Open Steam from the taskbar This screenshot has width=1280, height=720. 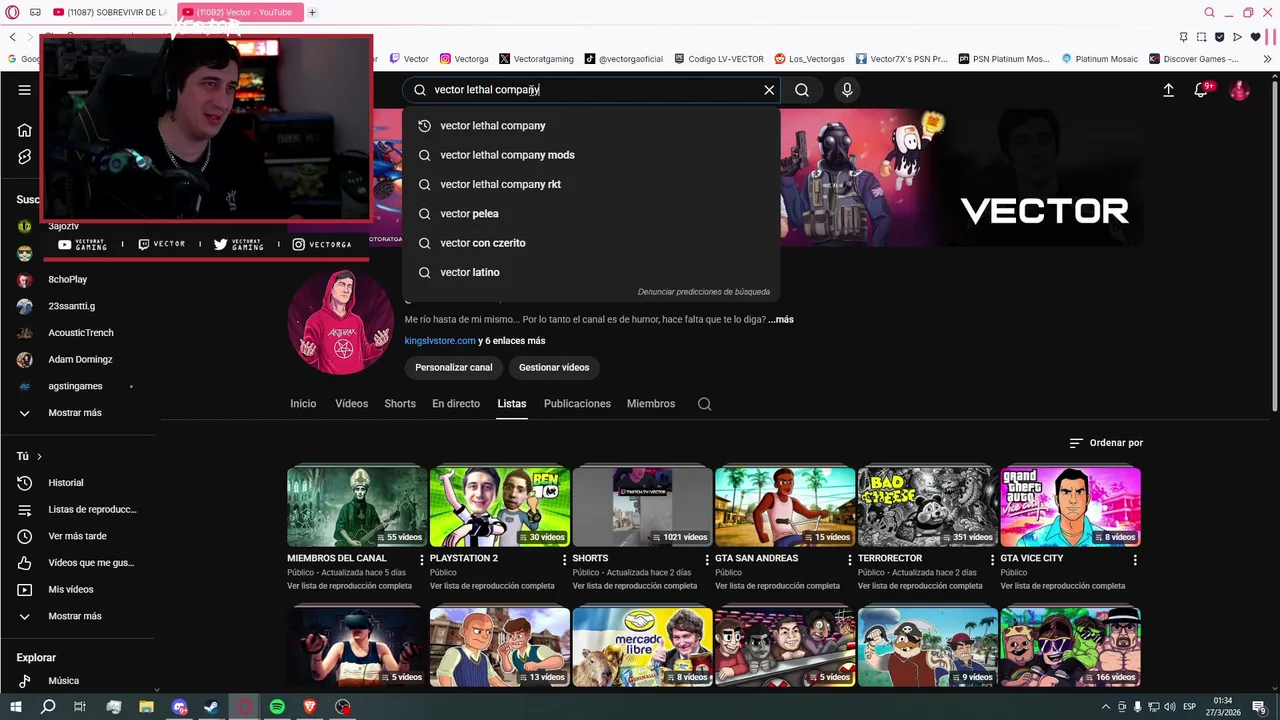tap(211, 707)
